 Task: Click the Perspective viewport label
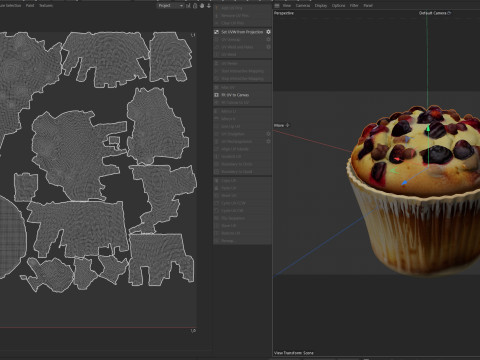point(284,13)
